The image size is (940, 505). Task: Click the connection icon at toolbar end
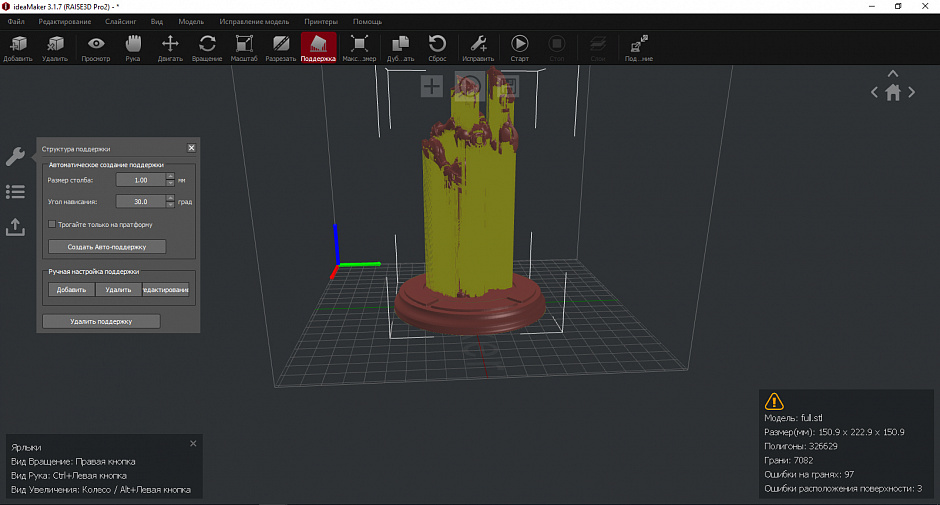pos(639,48)
